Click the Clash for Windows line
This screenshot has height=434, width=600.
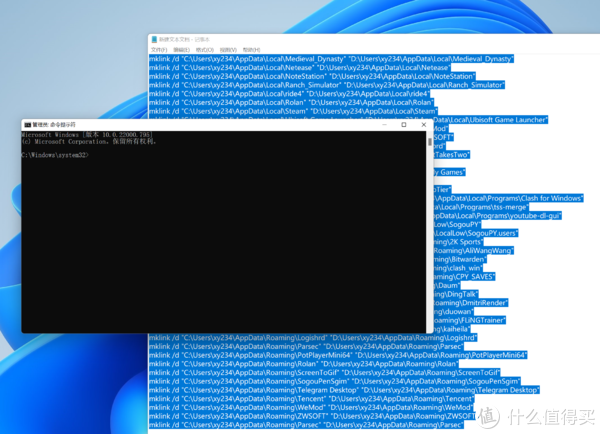point(508,198)
